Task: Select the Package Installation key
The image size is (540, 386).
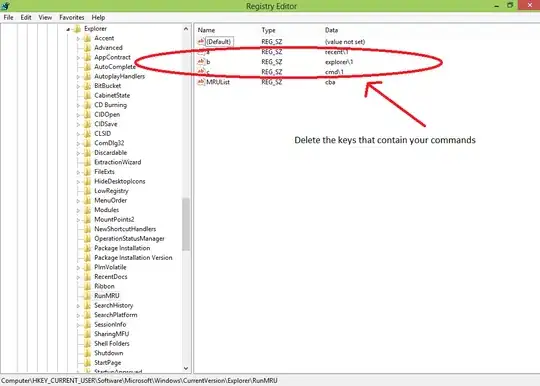Action: pyautogui.click(x=122, y=248)
